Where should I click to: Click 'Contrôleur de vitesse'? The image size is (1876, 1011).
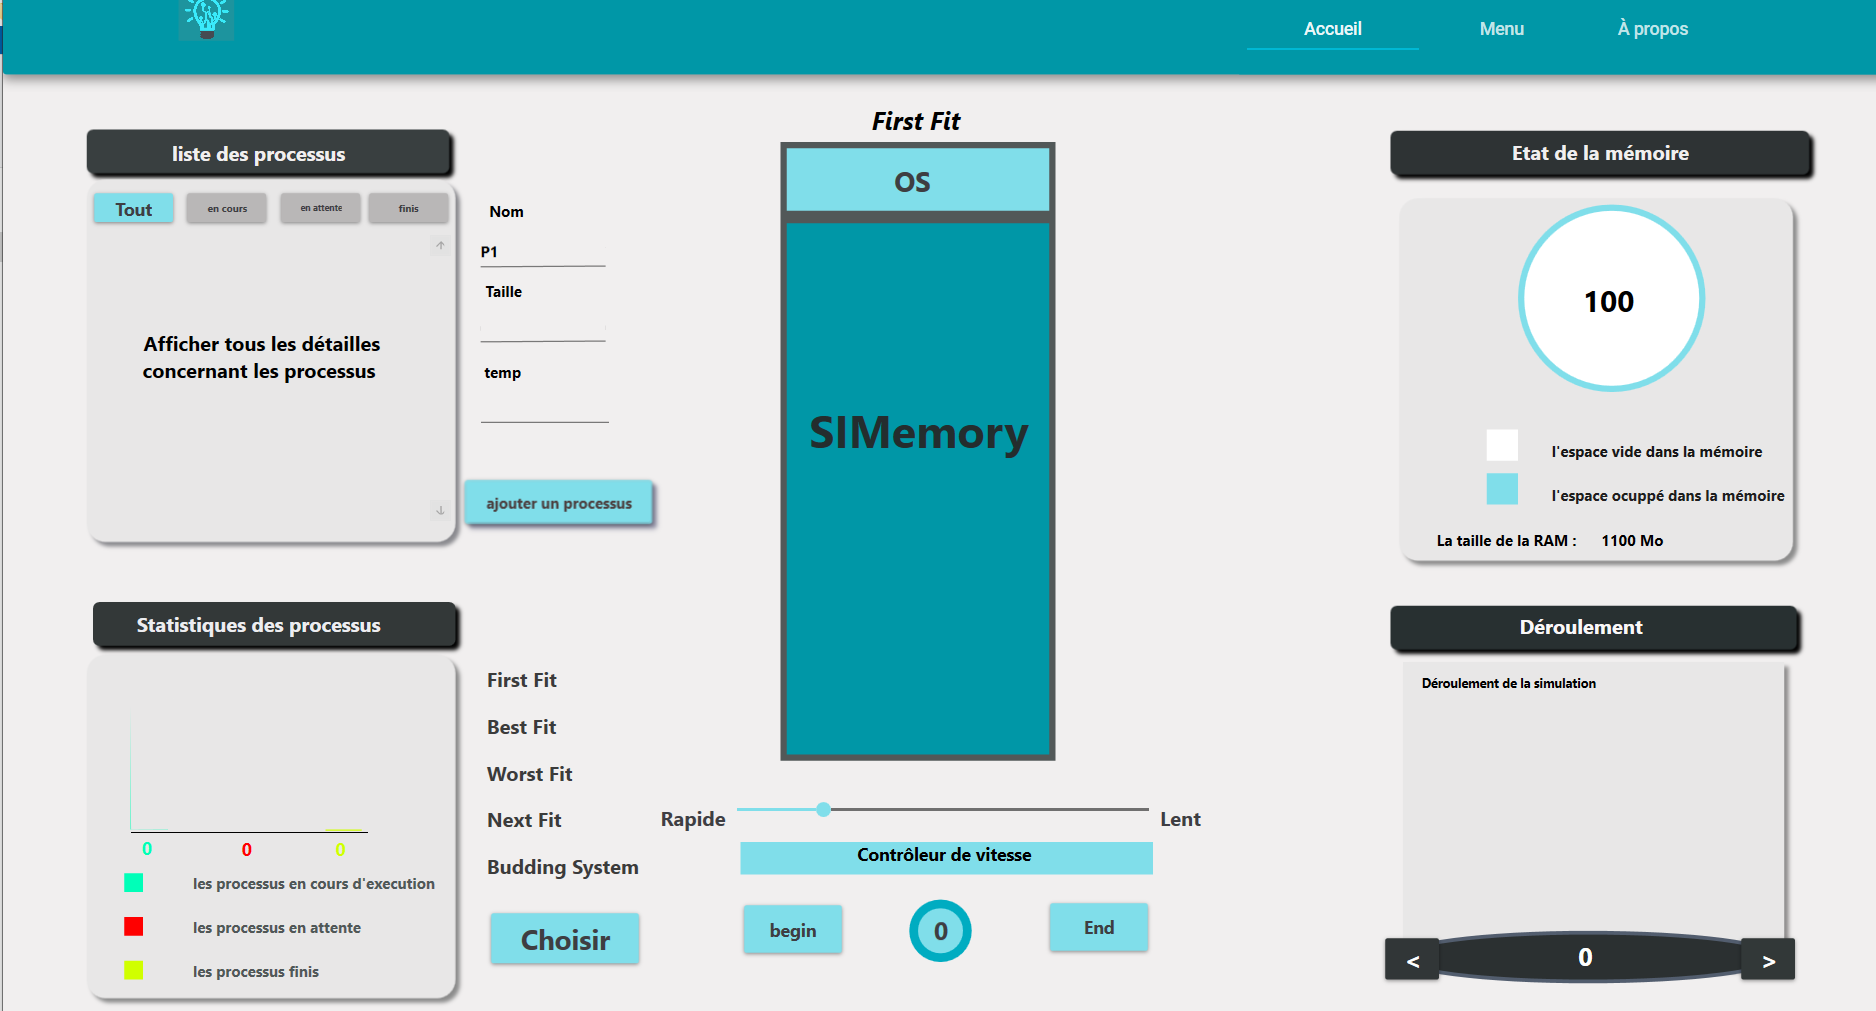pyautogui.click(x=944, y=856)
